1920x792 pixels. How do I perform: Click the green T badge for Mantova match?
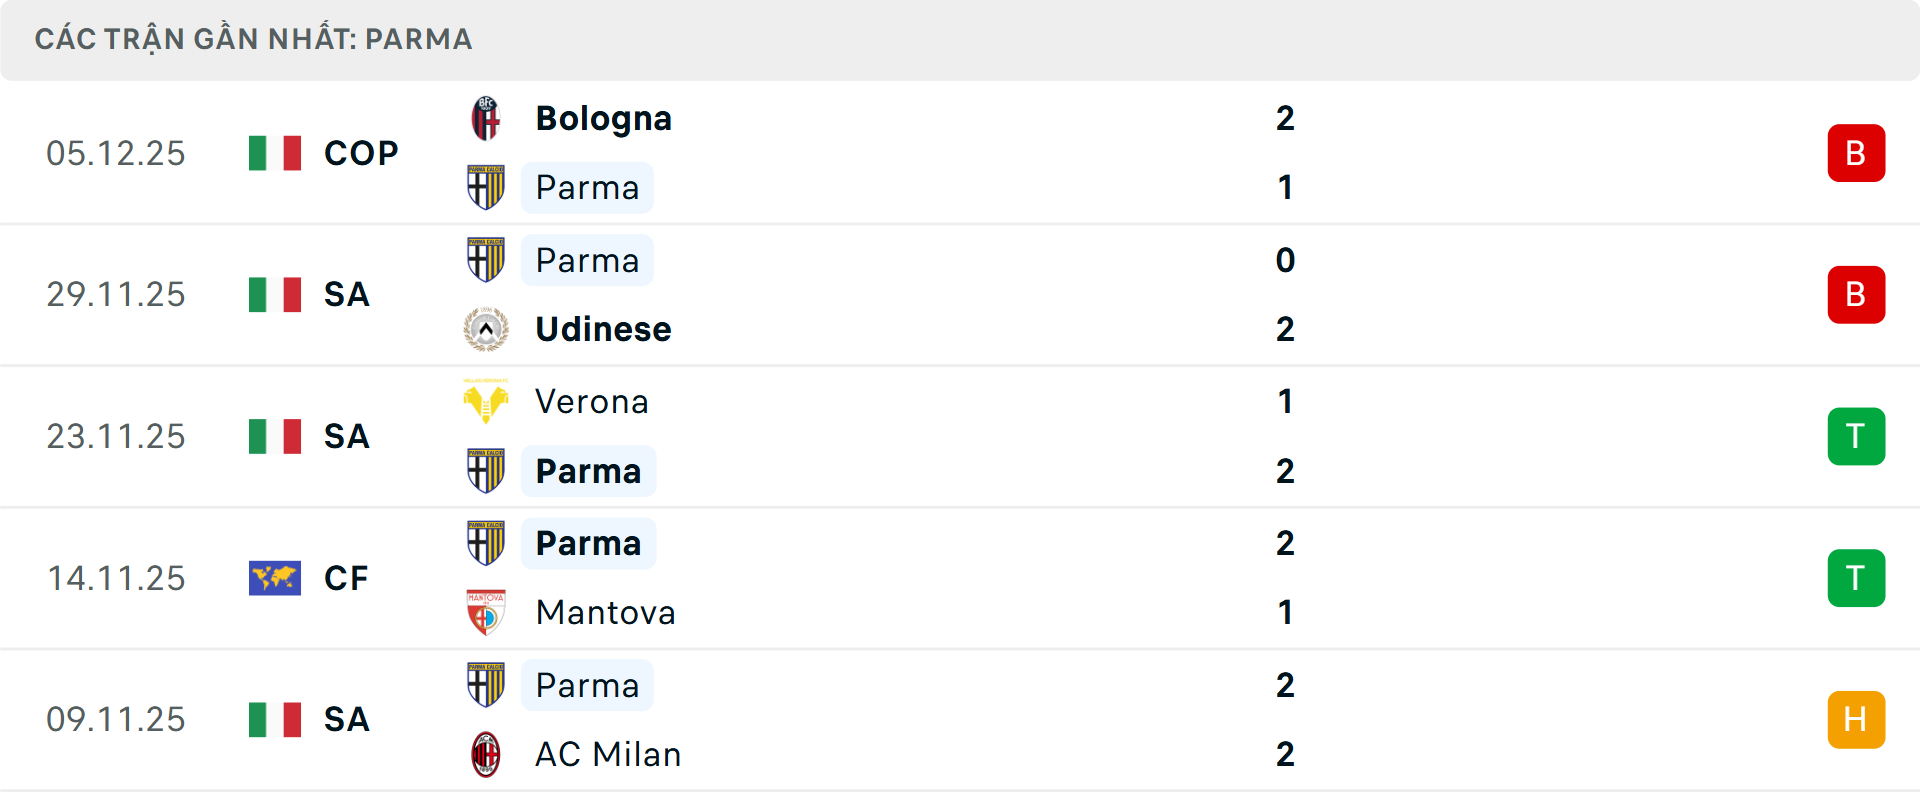1856,577
